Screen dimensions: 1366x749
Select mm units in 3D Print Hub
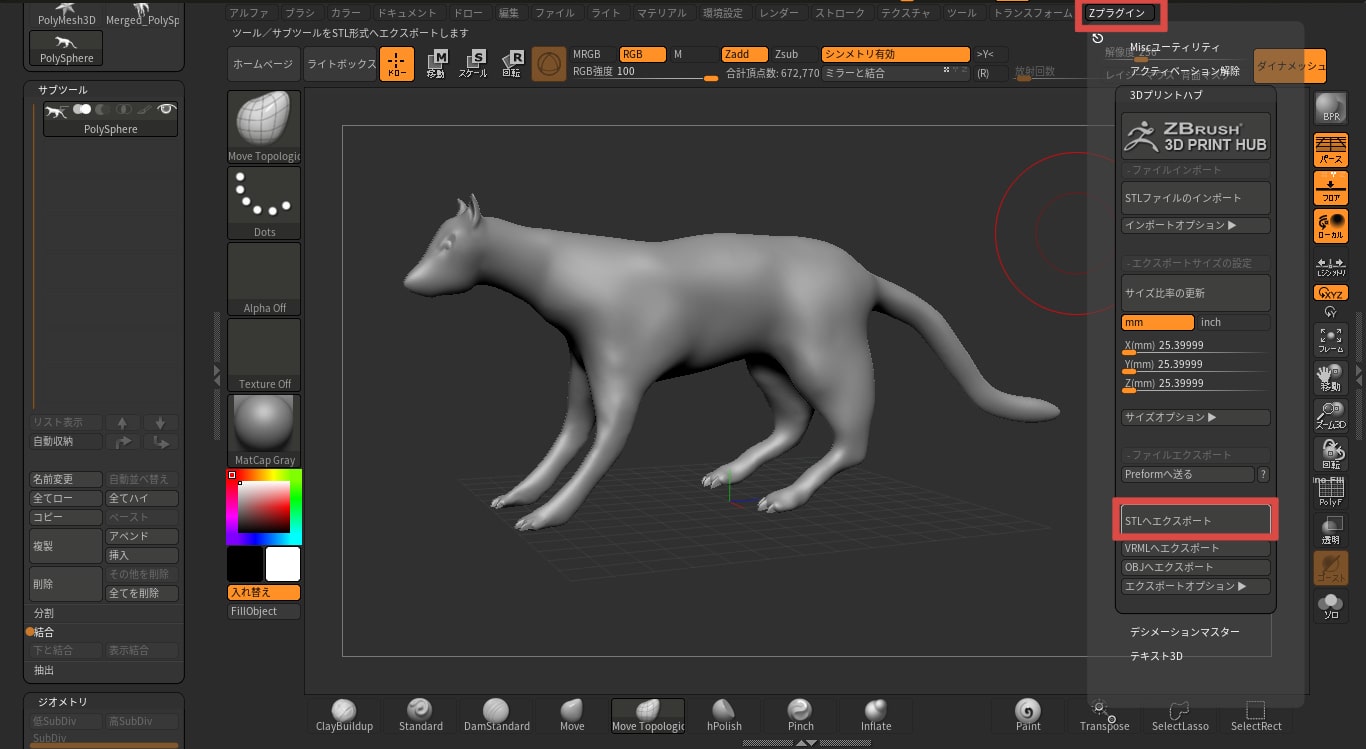(x=1158, y=323)
